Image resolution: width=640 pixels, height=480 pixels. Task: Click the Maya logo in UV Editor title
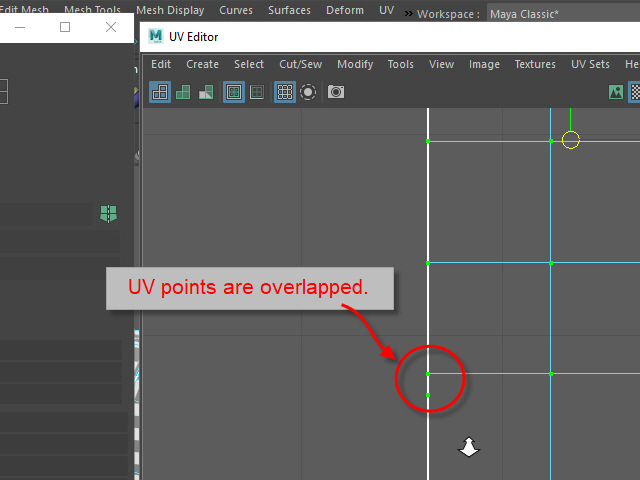coord(155,37)
